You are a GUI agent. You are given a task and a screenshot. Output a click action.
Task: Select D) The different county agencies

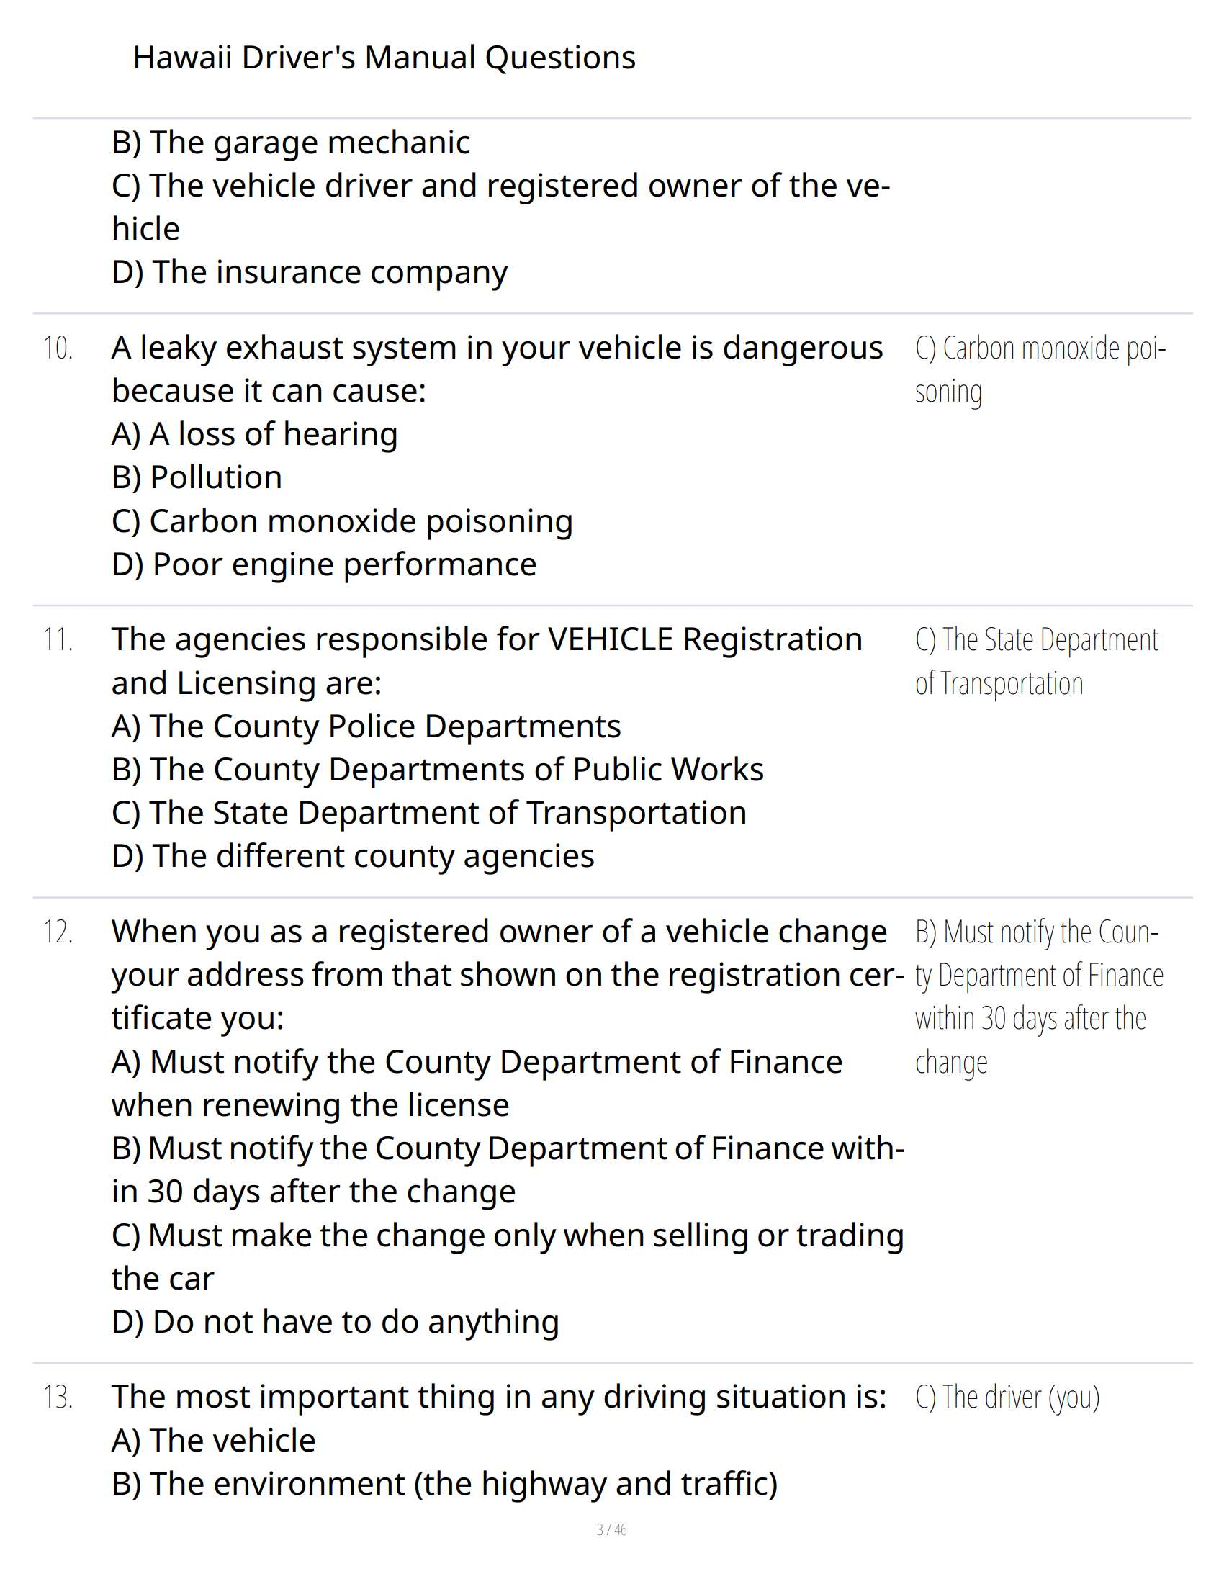pyautogui.click(x=353, y=856)
